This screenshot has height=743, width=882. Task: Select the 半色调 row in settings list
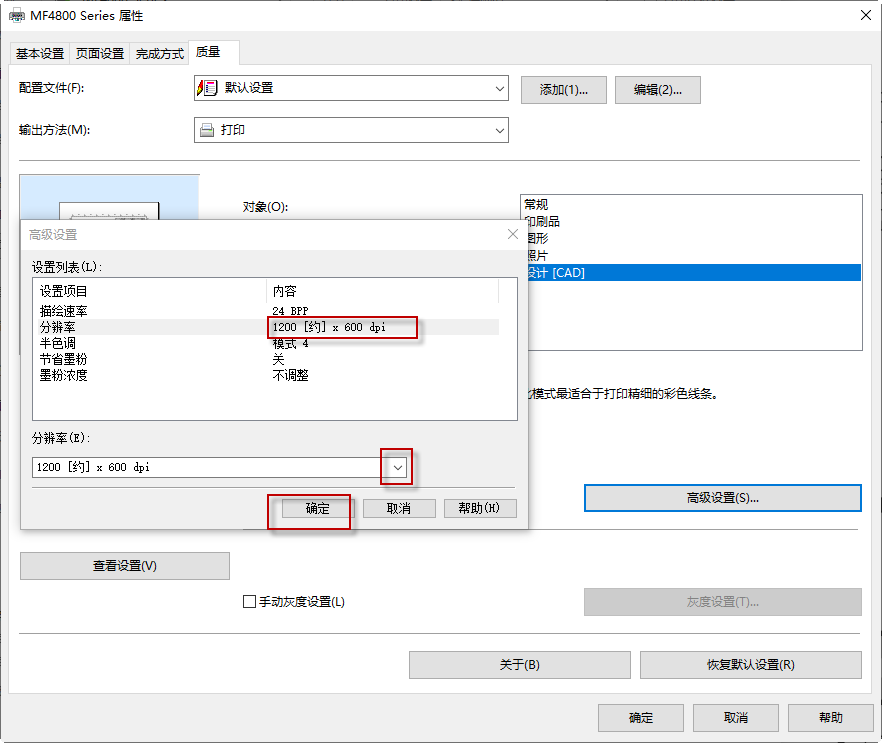(x=268, y=343)
